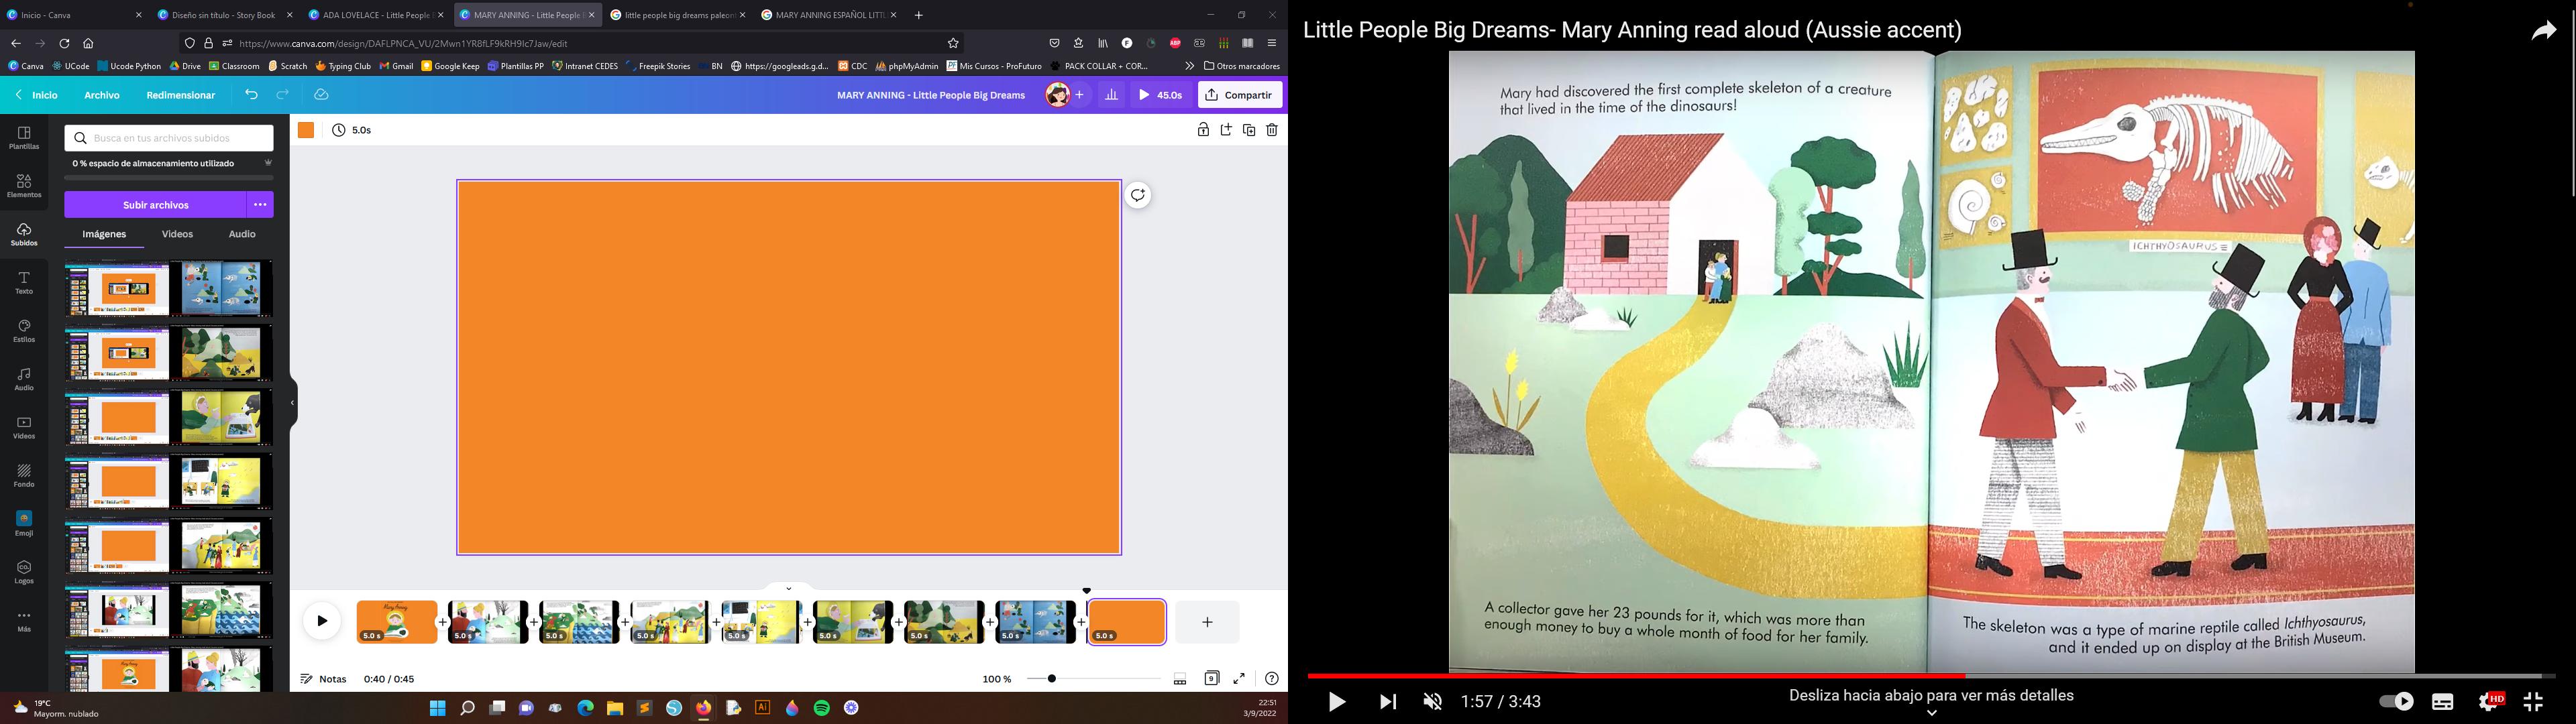2576x724 pixels.
Task: Play the YouTube video
Action: (1337, 702)
